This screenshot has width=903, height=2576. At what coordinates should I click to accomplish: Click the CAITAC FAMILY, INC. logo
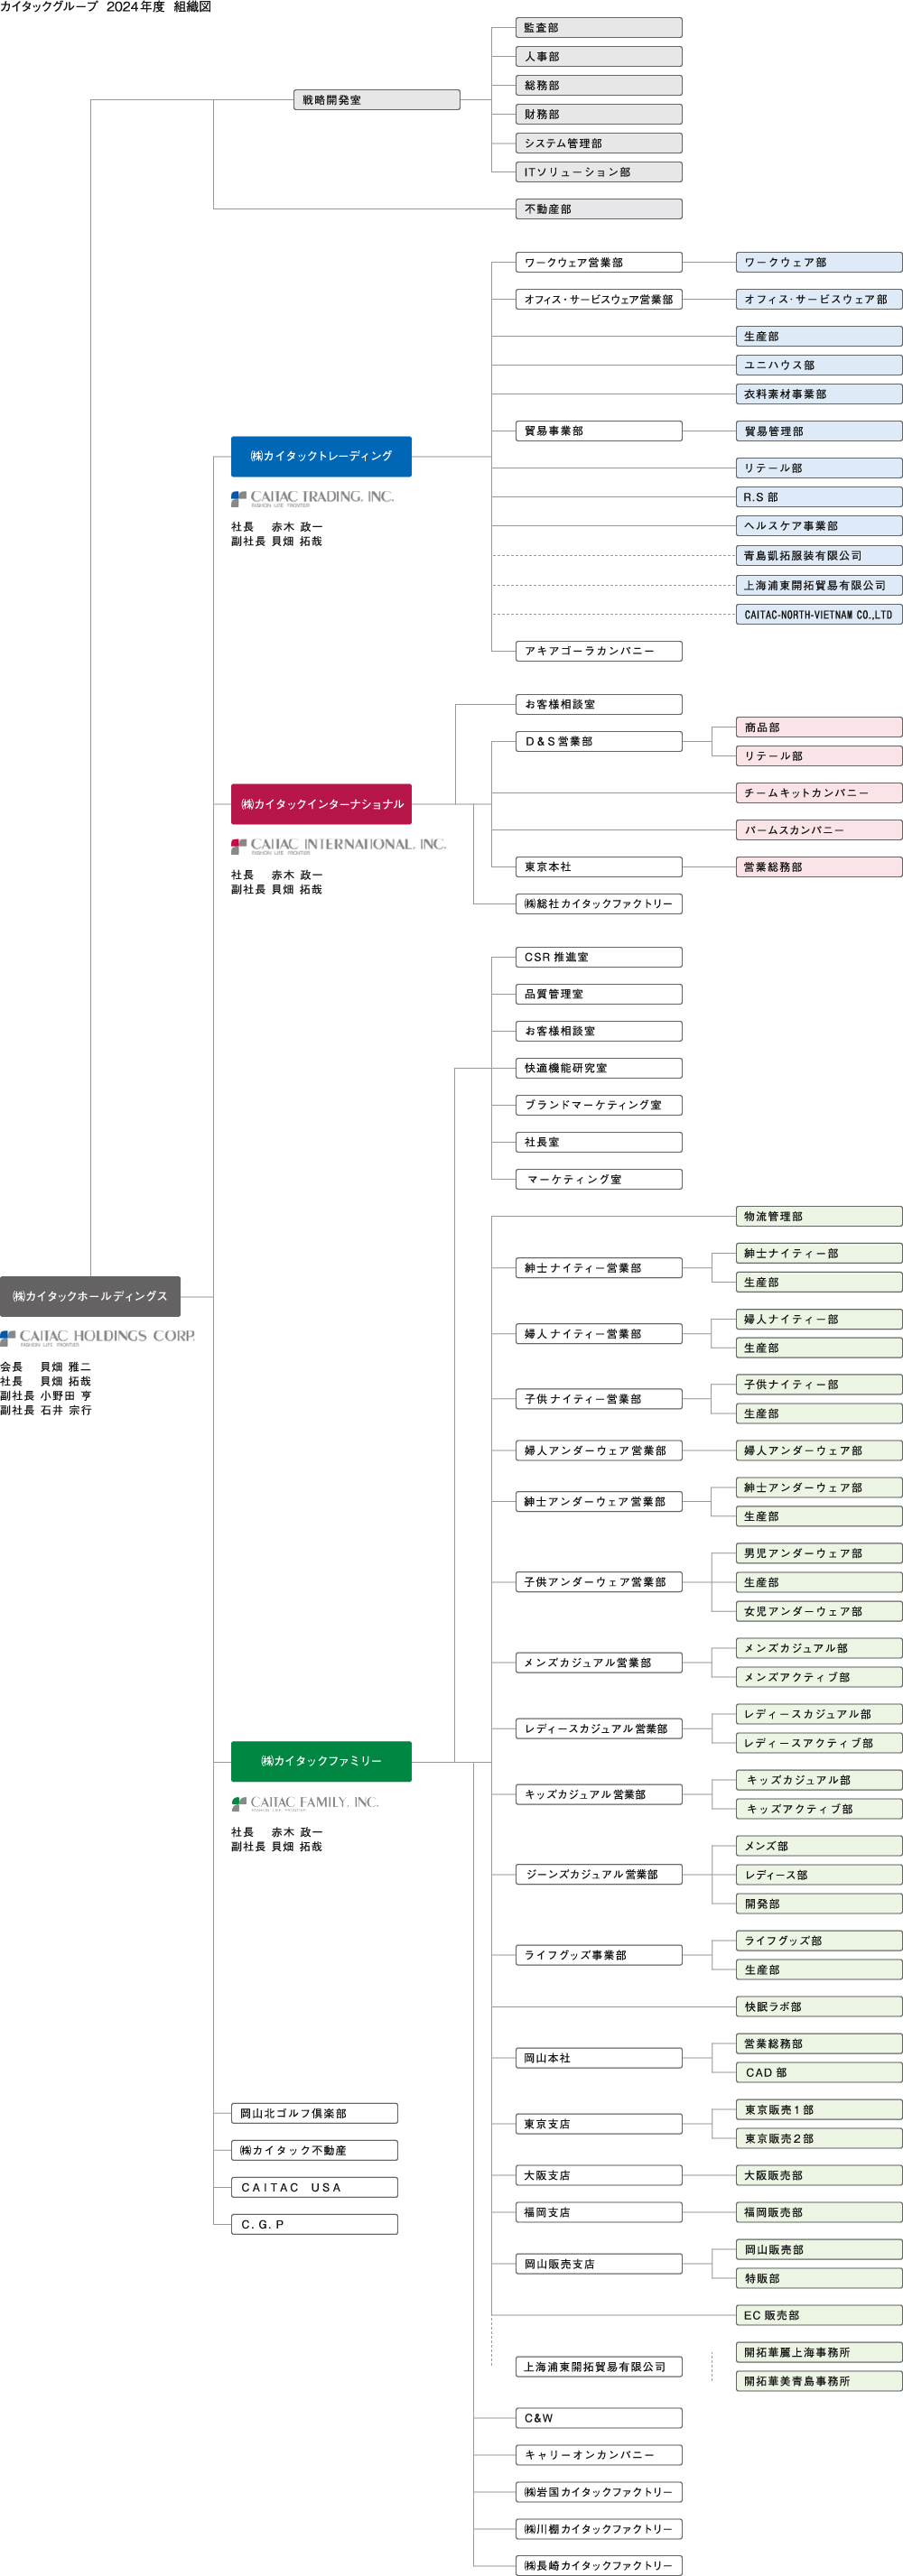[x=305, y=1803]
